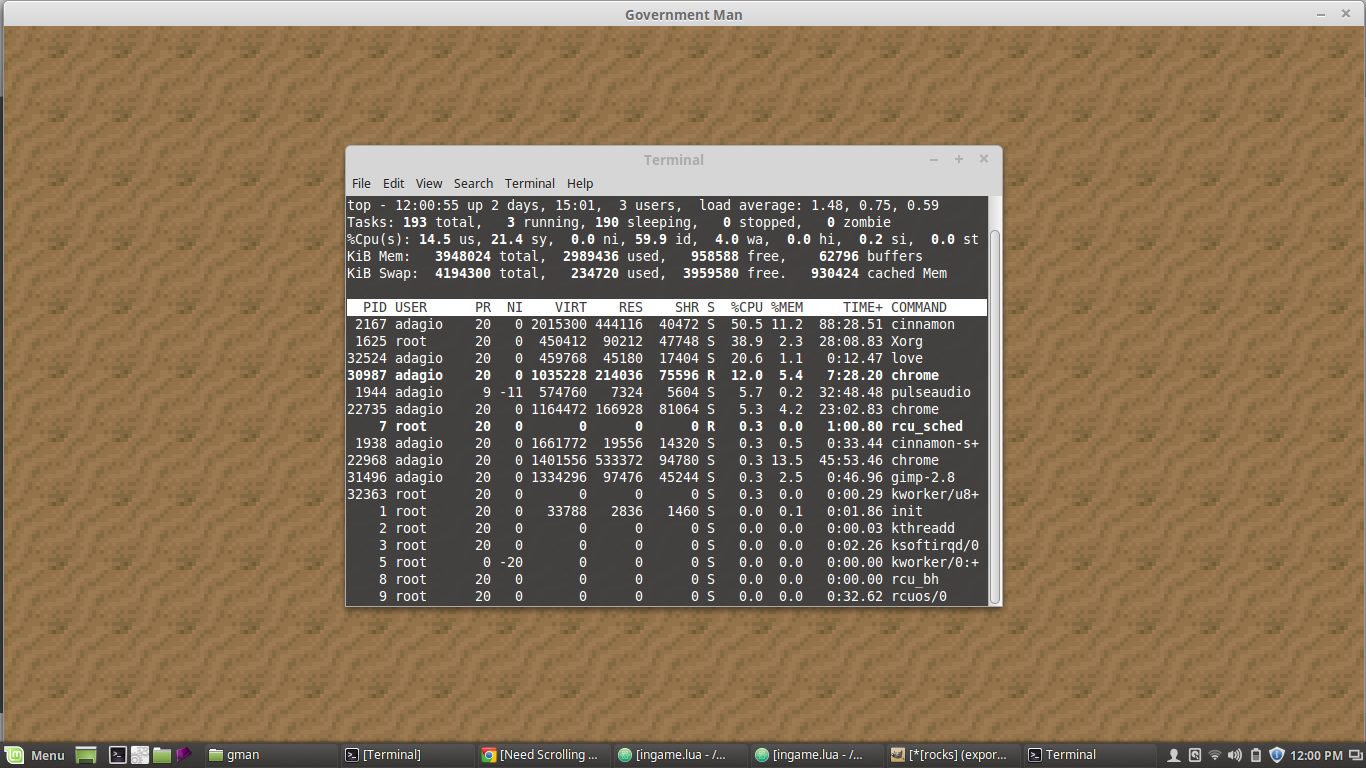
Task: Open the Linux Mint Menu button
Action: [36, 755]
